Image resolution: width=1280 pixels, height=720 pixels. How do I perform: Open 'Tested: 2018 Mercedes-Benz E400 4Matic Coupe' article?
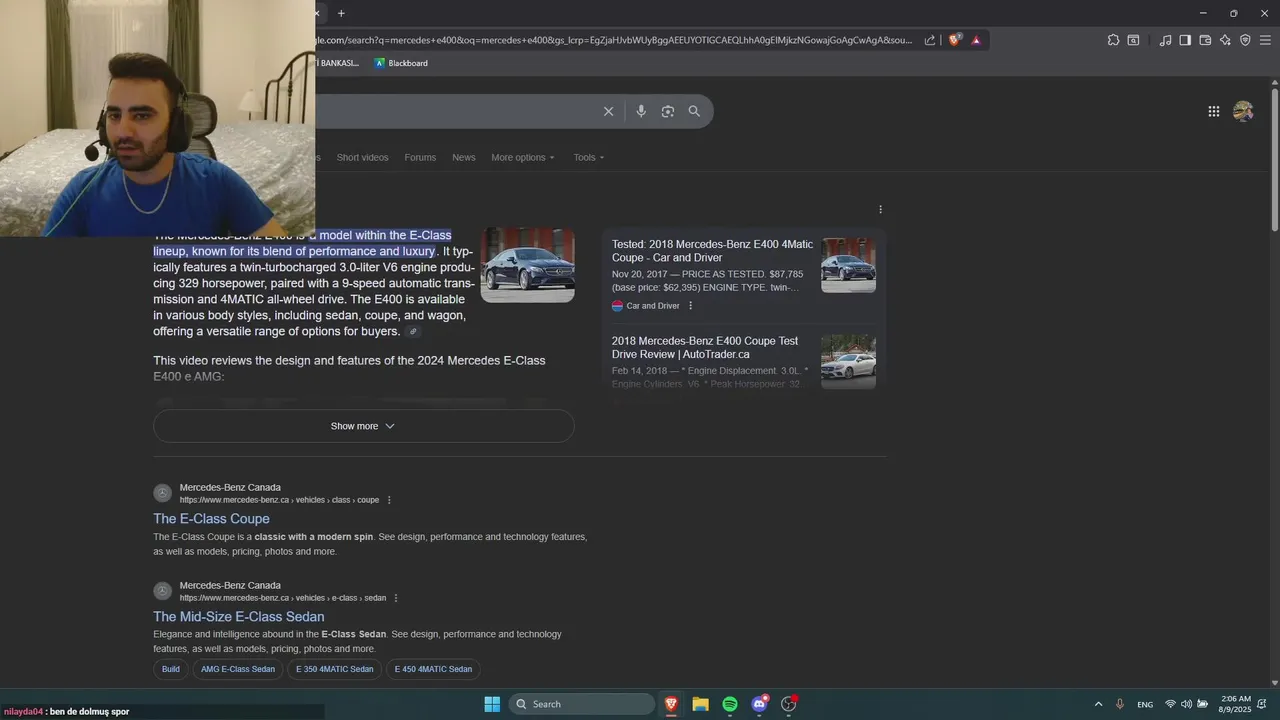point(712,251)
